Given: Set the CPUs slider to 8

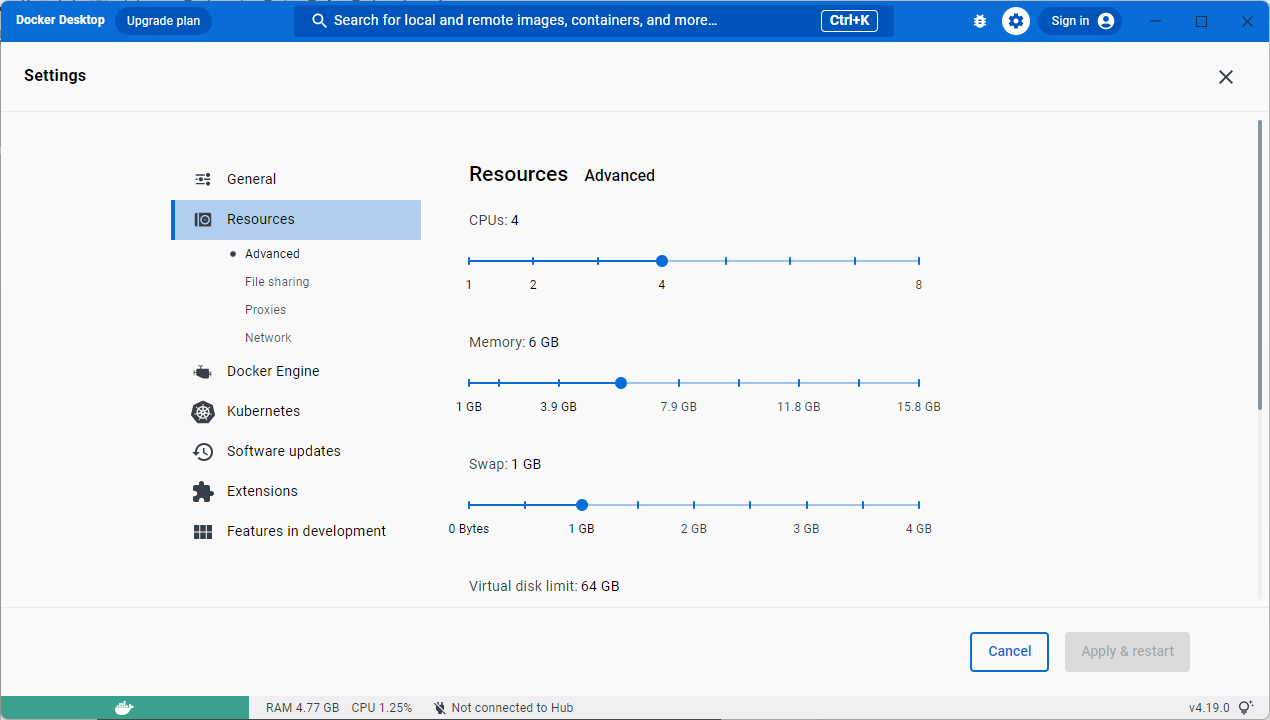Looking at the screenshot, I should pos(918,261).
